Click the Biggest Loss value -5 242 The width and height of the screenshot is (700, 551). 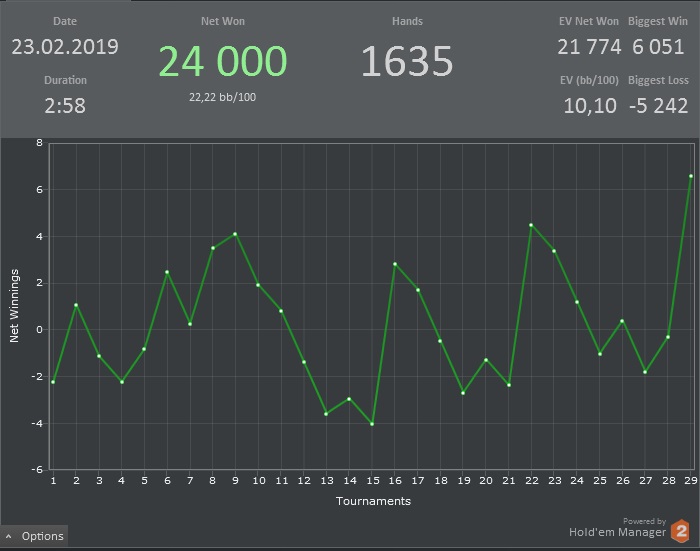coord(658,106)
